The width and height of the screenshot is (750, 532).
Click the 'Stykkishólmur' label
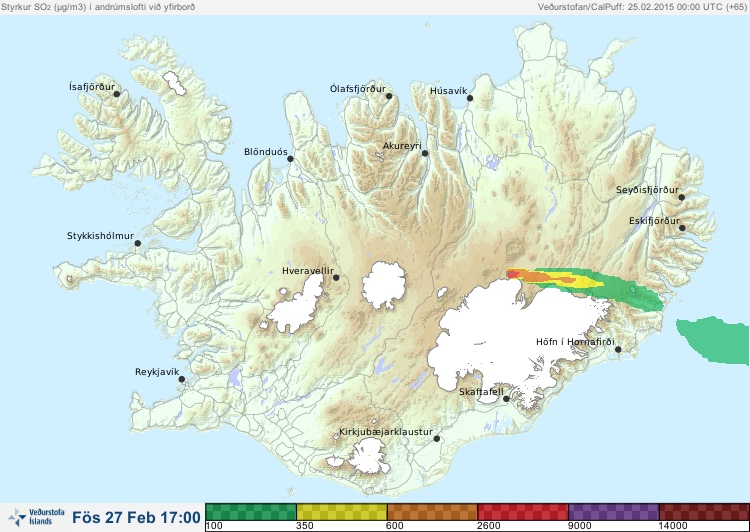point(100,236)
